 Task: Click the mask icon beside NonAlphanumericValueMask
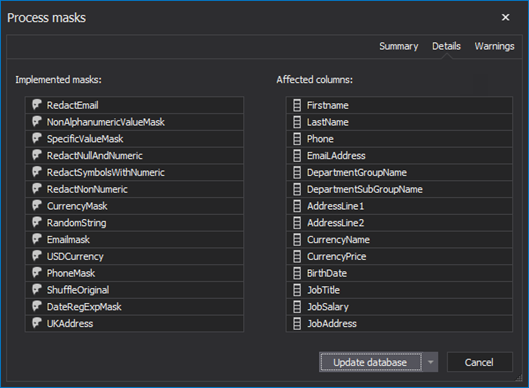click(37, 121)
